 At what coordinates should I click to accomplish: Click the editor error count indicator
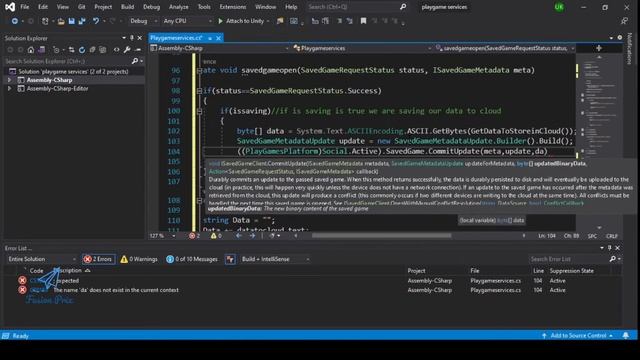coord(194,236)
